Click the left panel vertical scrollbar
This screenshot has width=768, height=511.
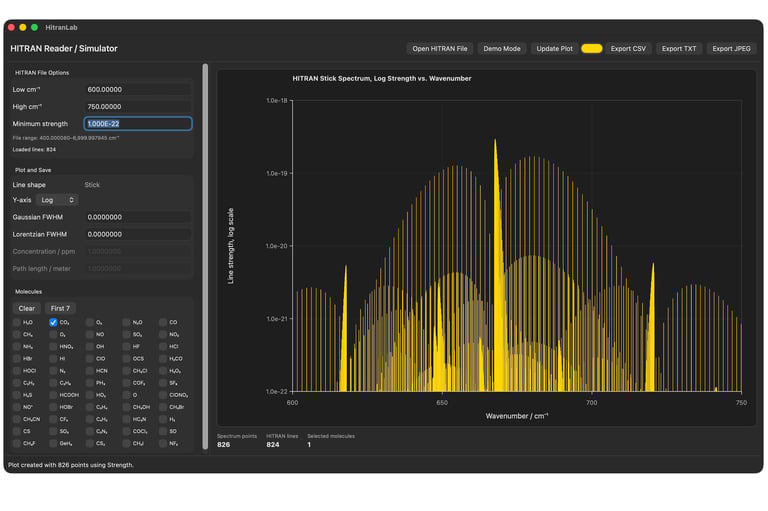pyautogui.click(x=205, y=256)
